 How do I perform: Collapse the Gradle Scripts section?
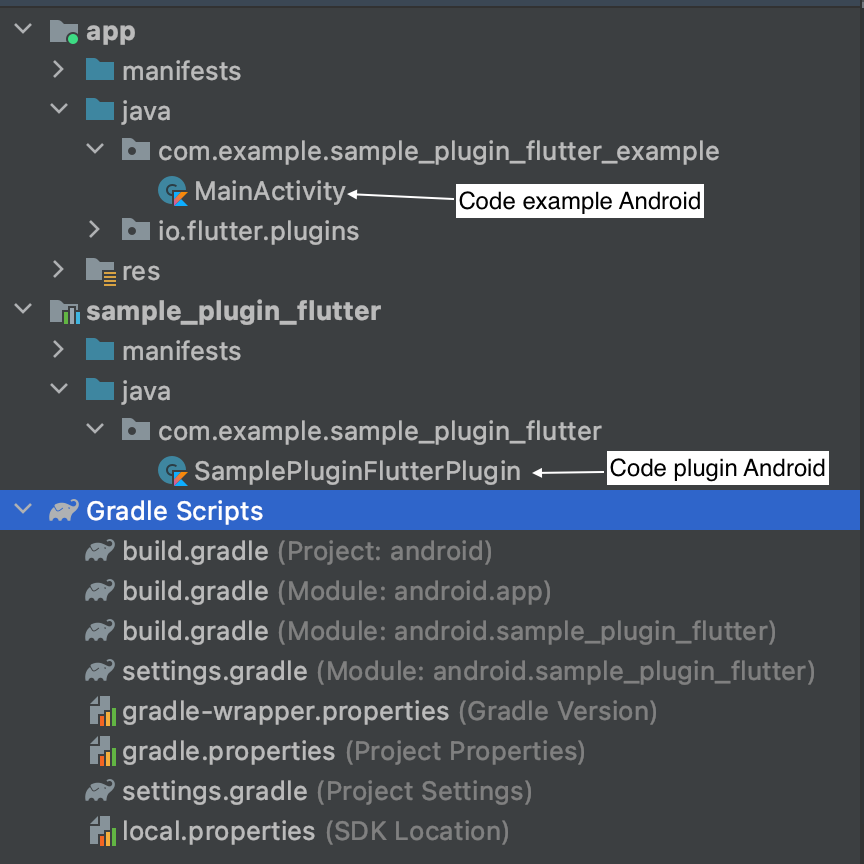coord(22,511)
